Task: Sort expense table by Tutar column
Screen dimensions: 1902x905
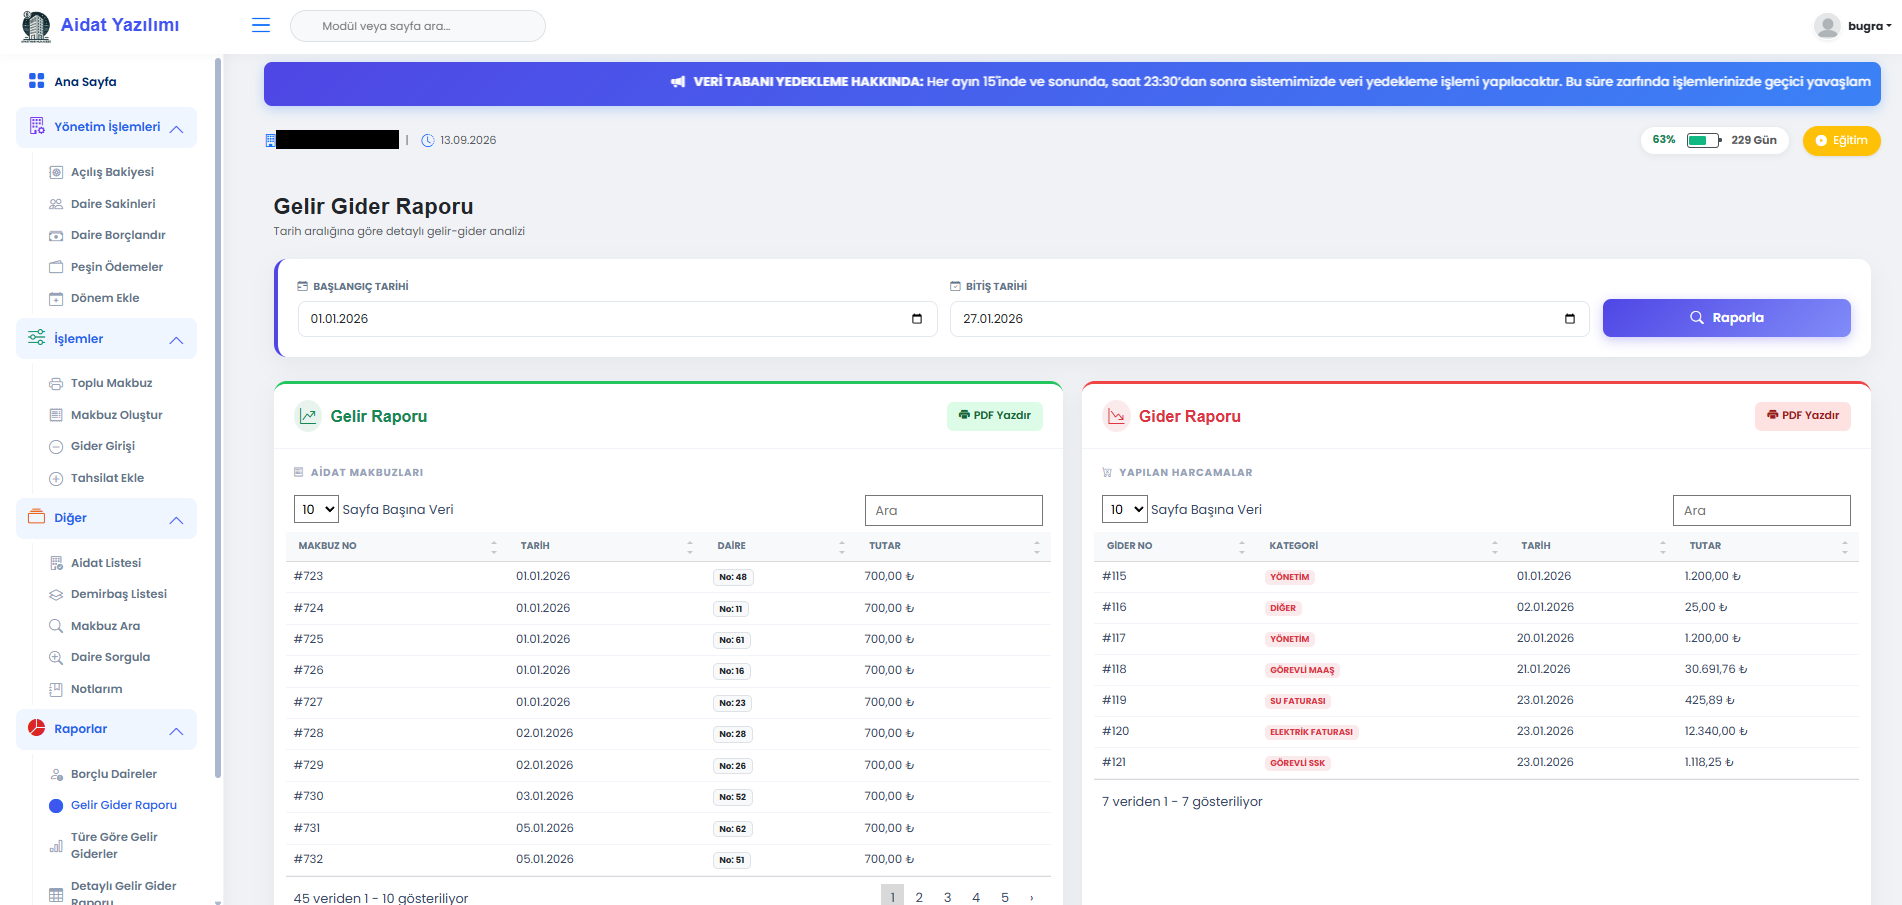Action: click(1844, 546)
